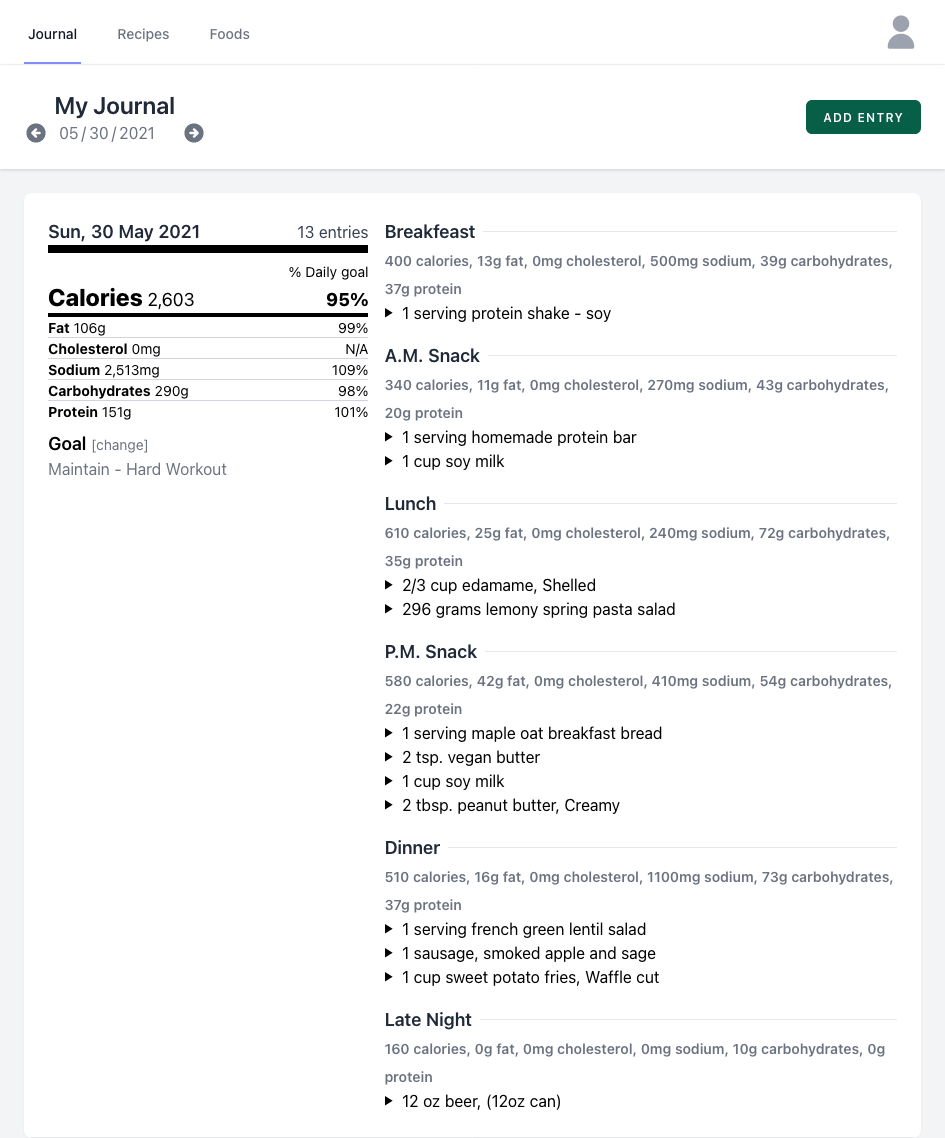Go to next day with right arrow
This screenshot has width=945, height=1138.
(x=194, y=133)
